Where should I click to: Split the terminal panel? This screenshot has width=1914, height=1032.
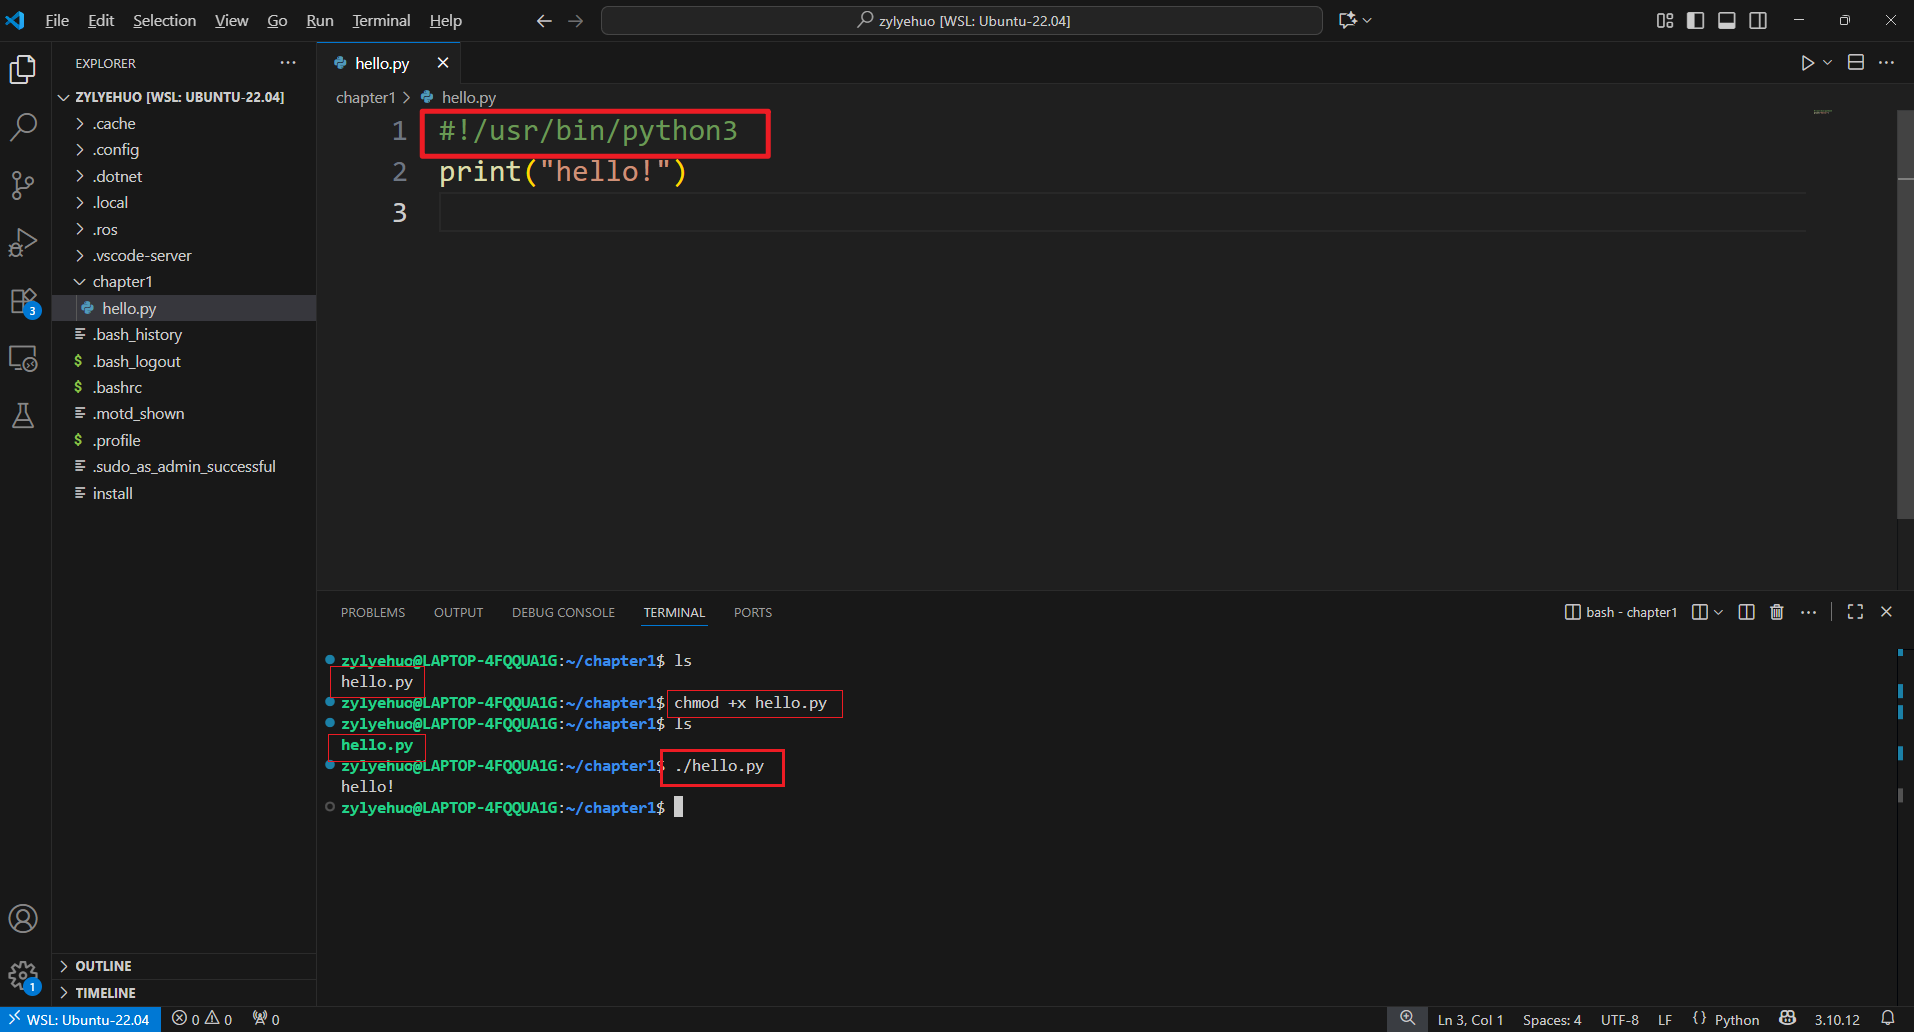1746,612
